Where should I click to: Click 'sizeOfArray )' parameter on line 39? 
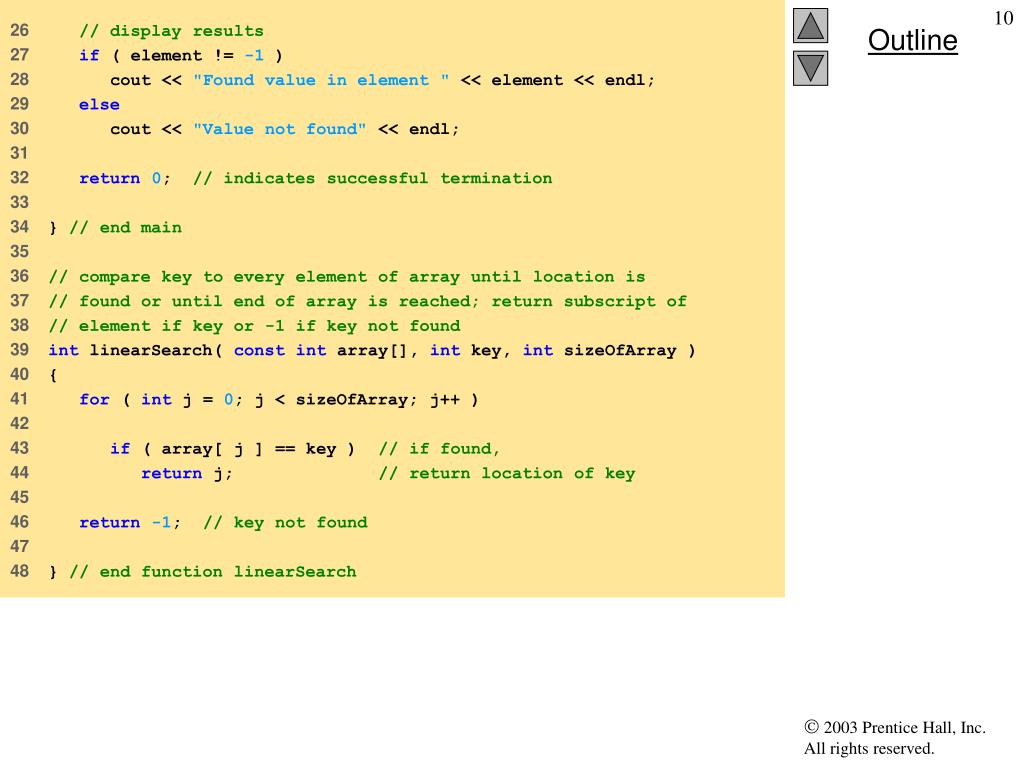tap(630, 351)
